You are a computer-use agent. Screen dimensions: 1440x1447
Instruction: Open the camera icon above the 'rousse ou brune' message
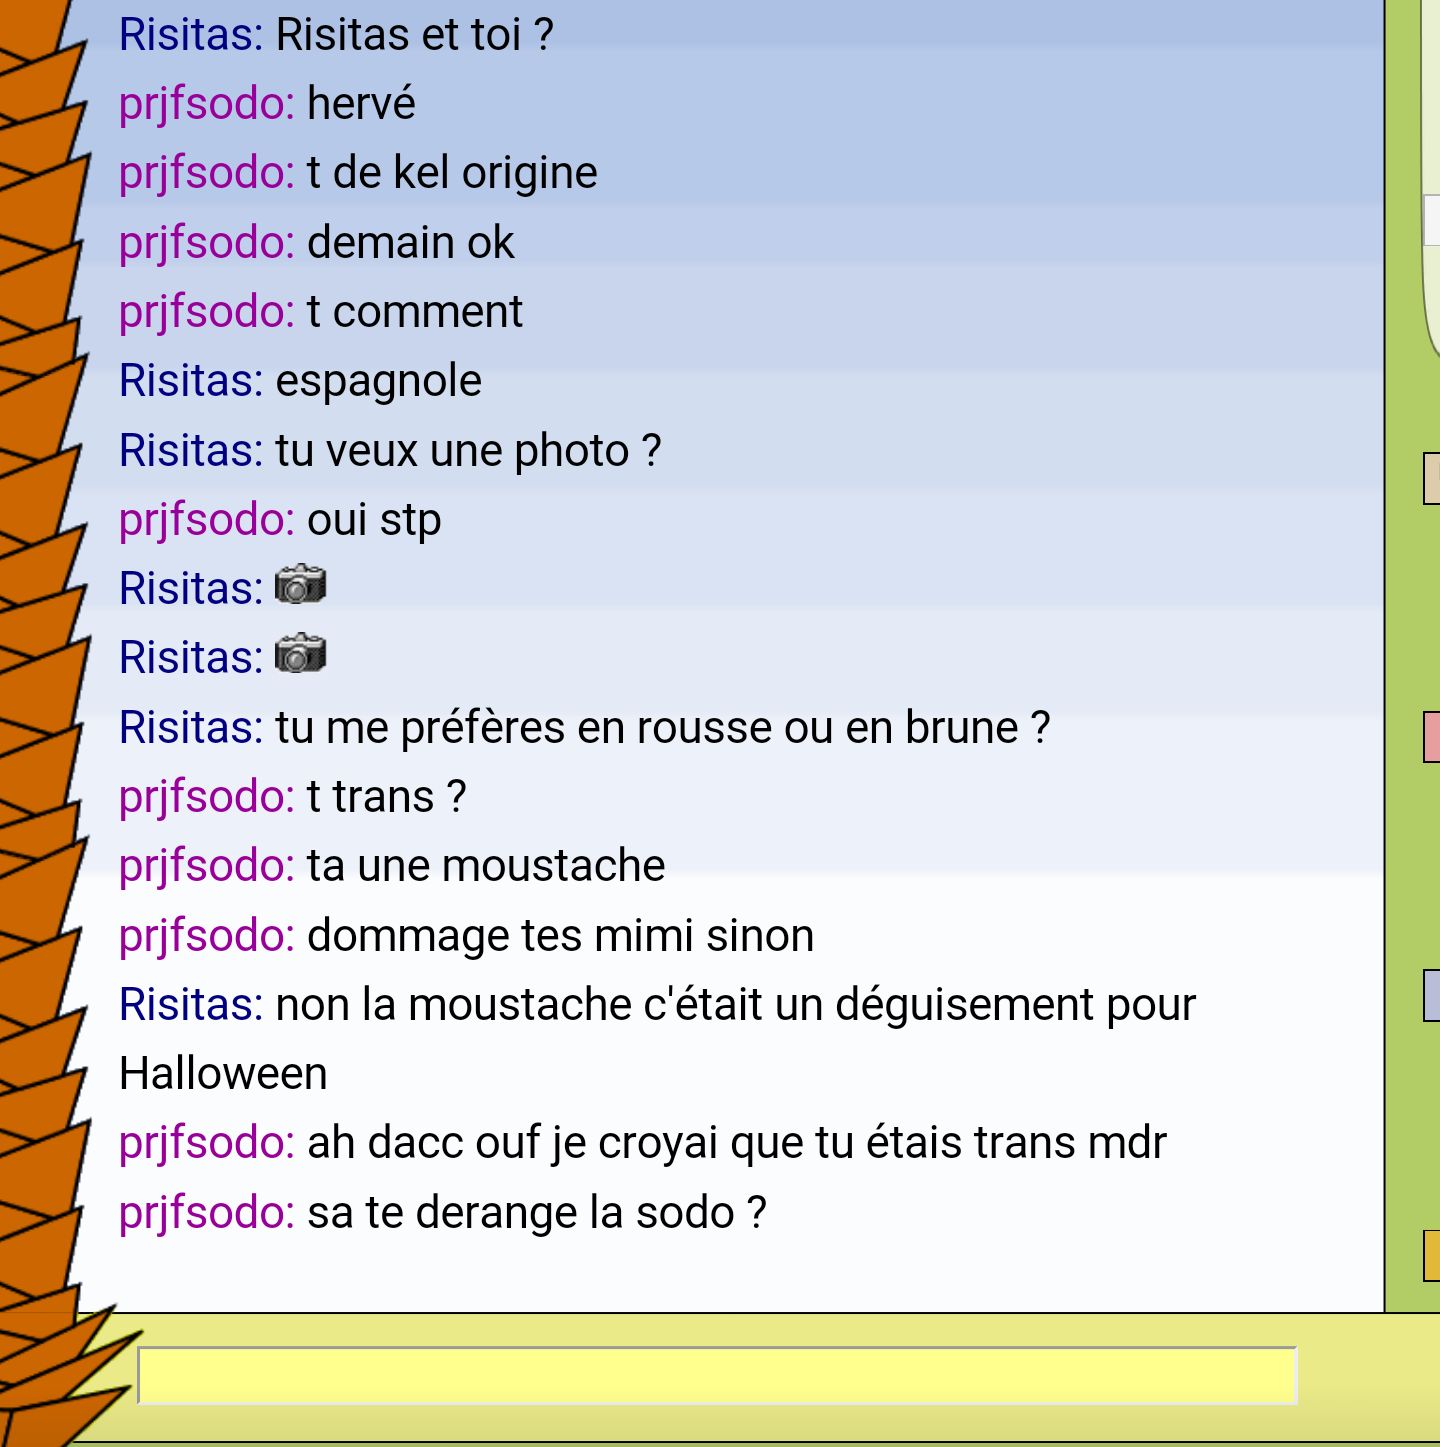300,654
